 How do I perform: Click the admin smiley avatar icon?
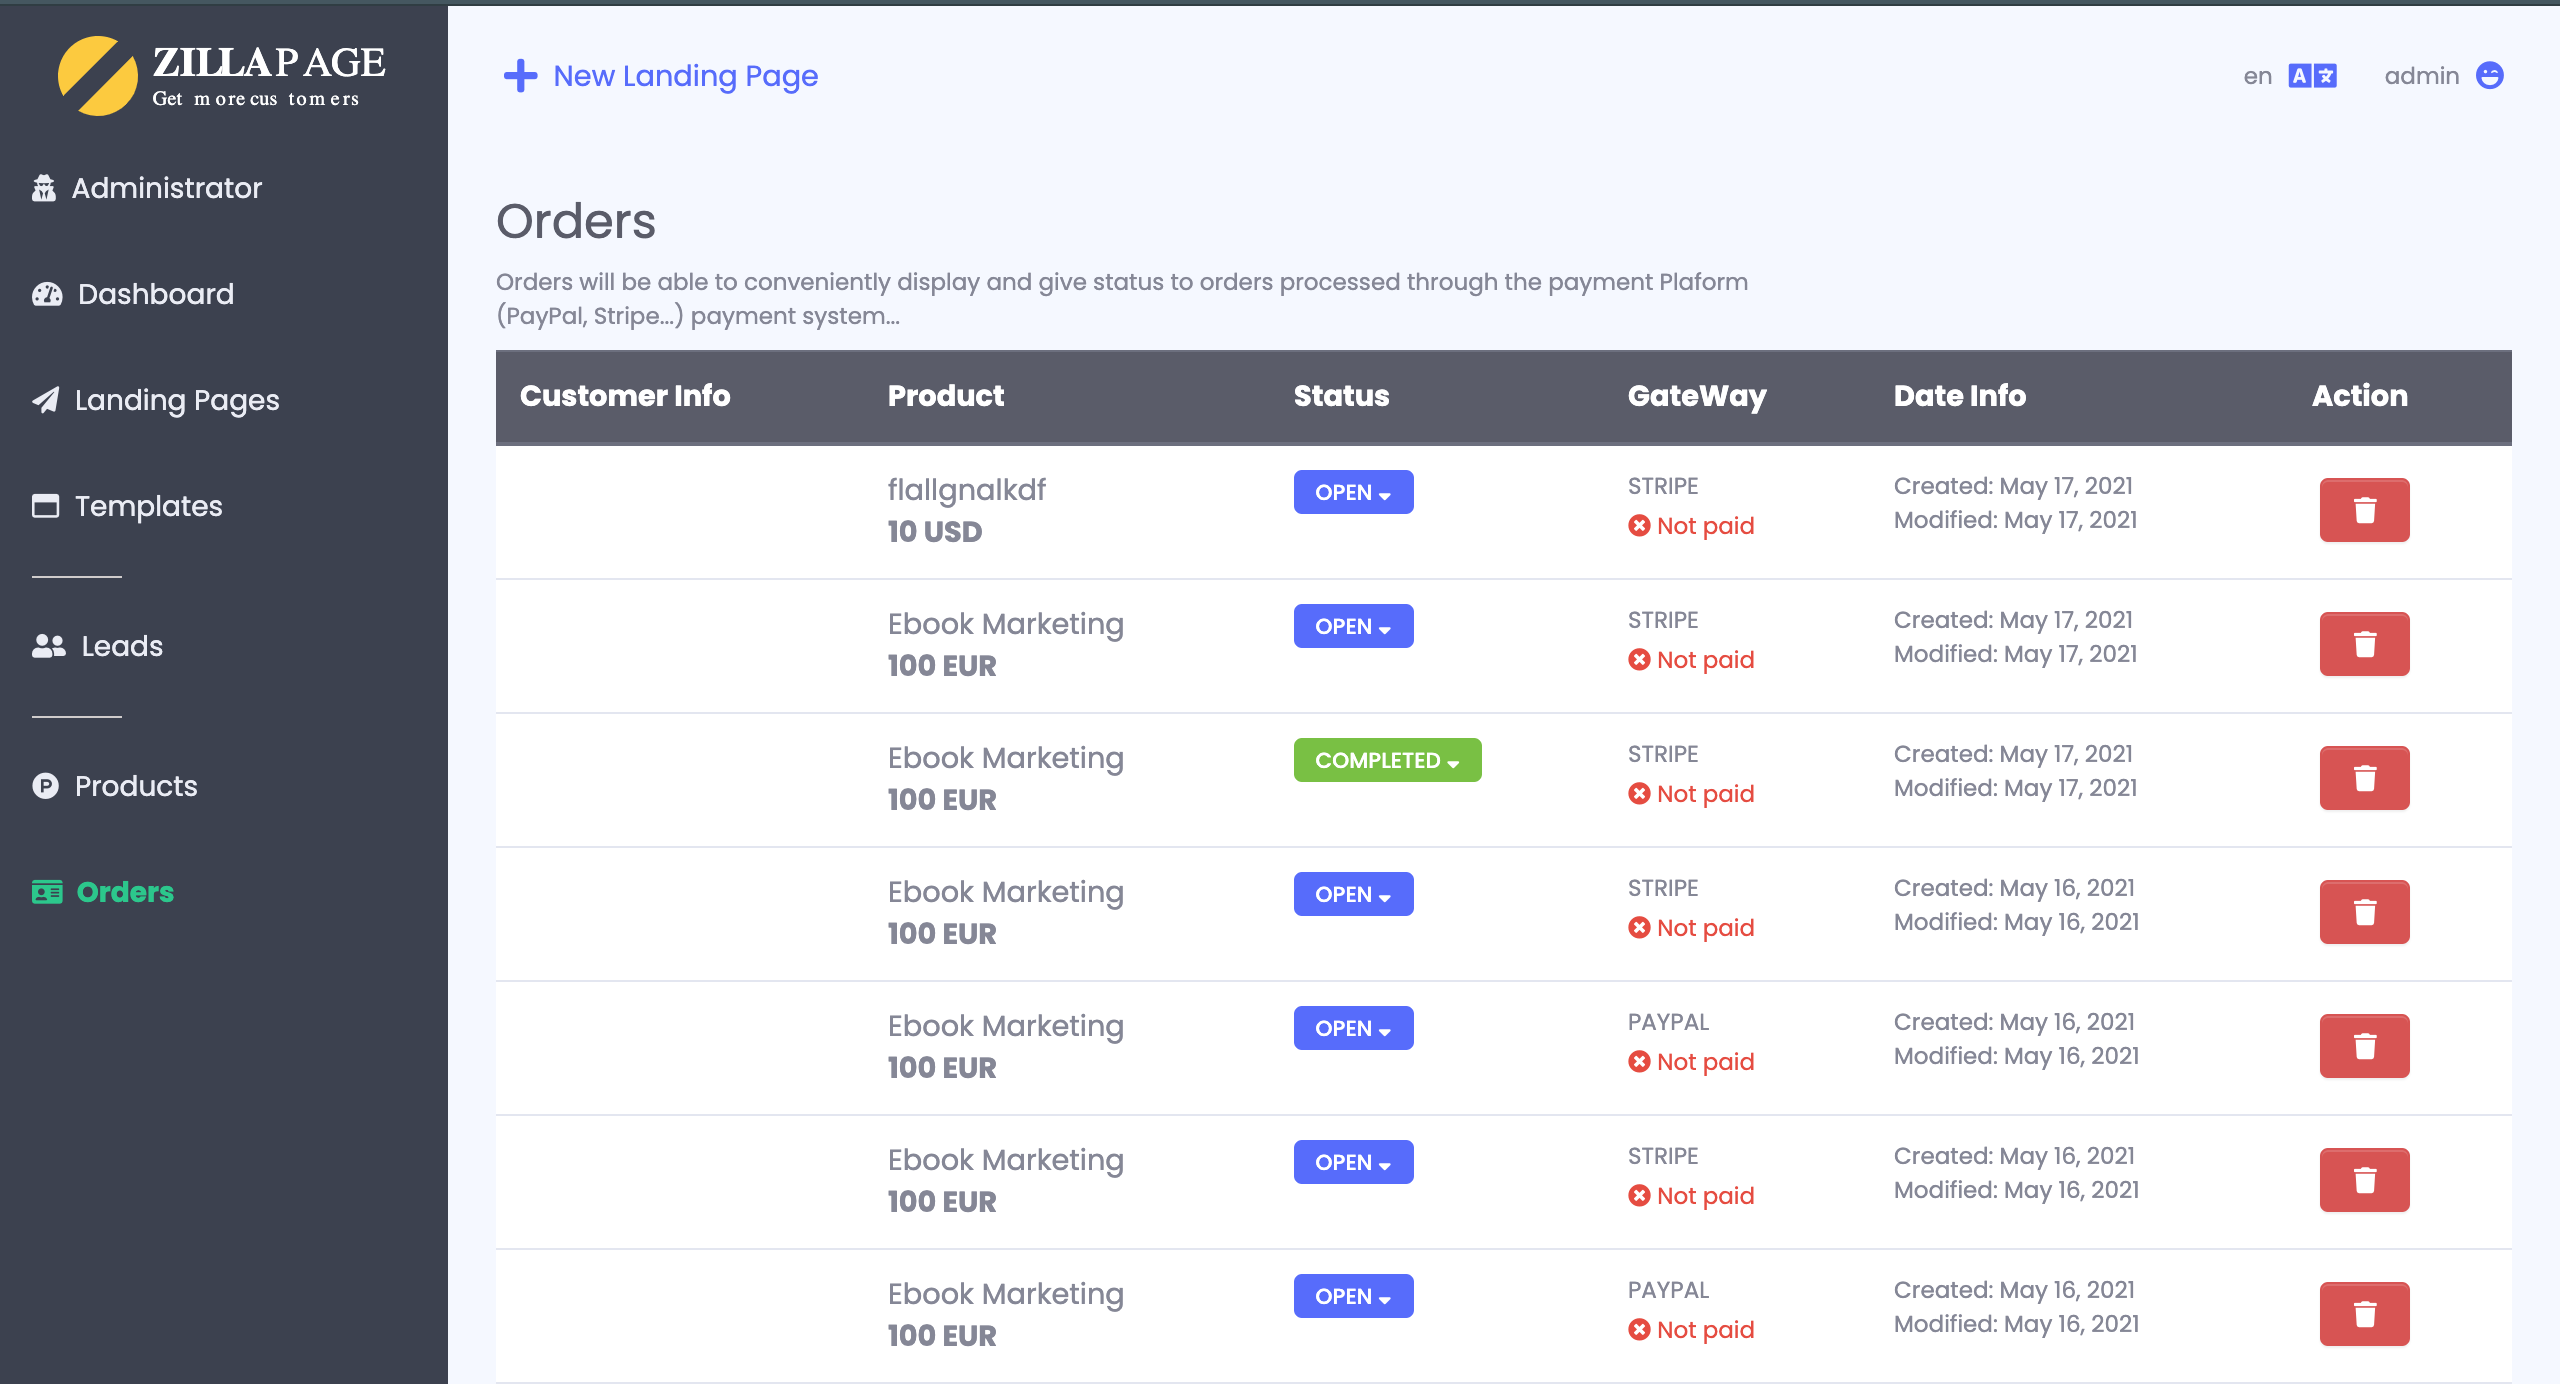click(x=2489, y=76)
